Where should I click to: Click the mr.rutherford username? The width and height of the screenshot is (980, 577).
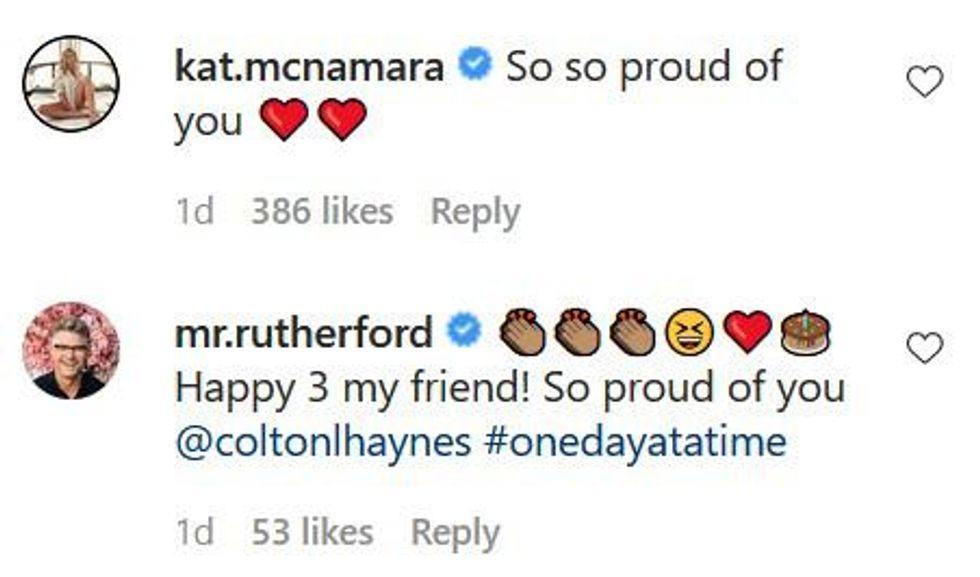pos(304,333)
